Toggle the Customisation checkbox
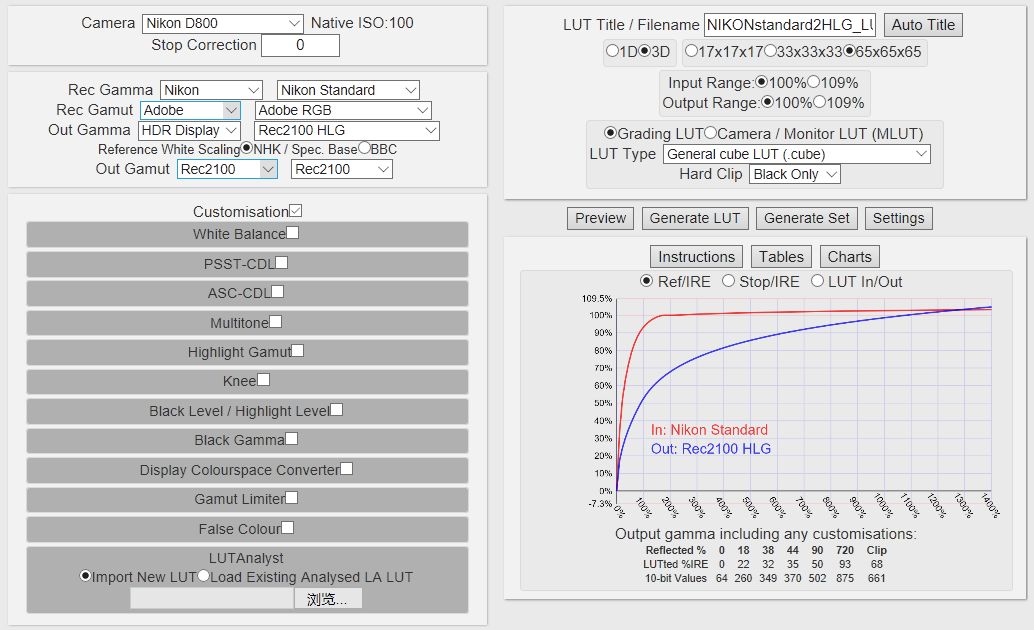Screen dimensions: 1034x630 (x=295, y=211)
